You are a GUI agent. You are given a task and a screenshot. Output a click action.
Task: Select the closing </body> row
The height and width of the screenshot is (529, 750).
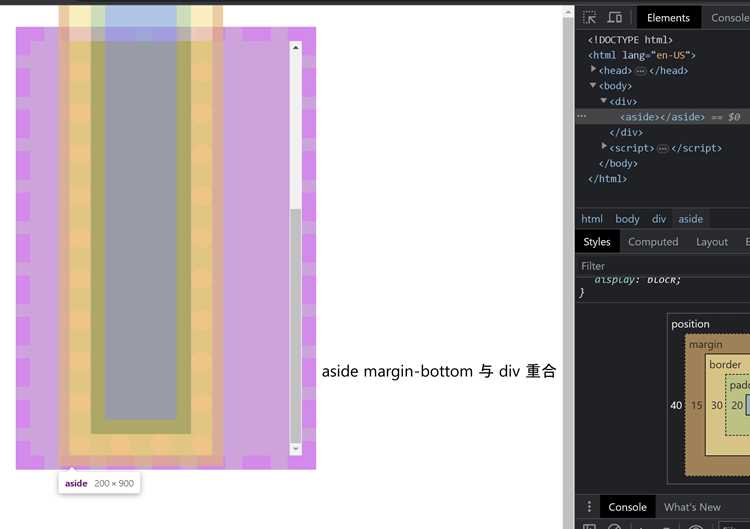click(x=618, y=163)
